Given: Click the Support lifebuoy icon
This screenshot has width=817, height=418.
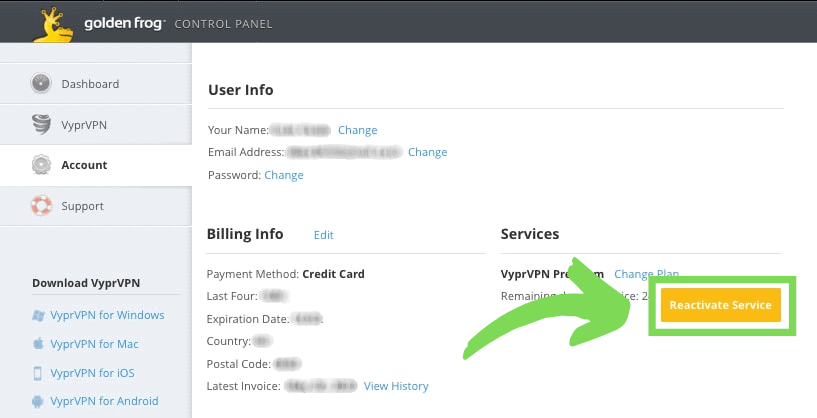Looking at the screenshot, I should 41,205.
